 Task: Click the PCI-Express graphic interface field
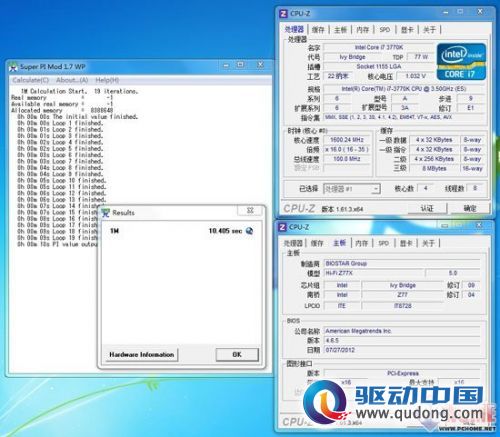coord(402,373)
